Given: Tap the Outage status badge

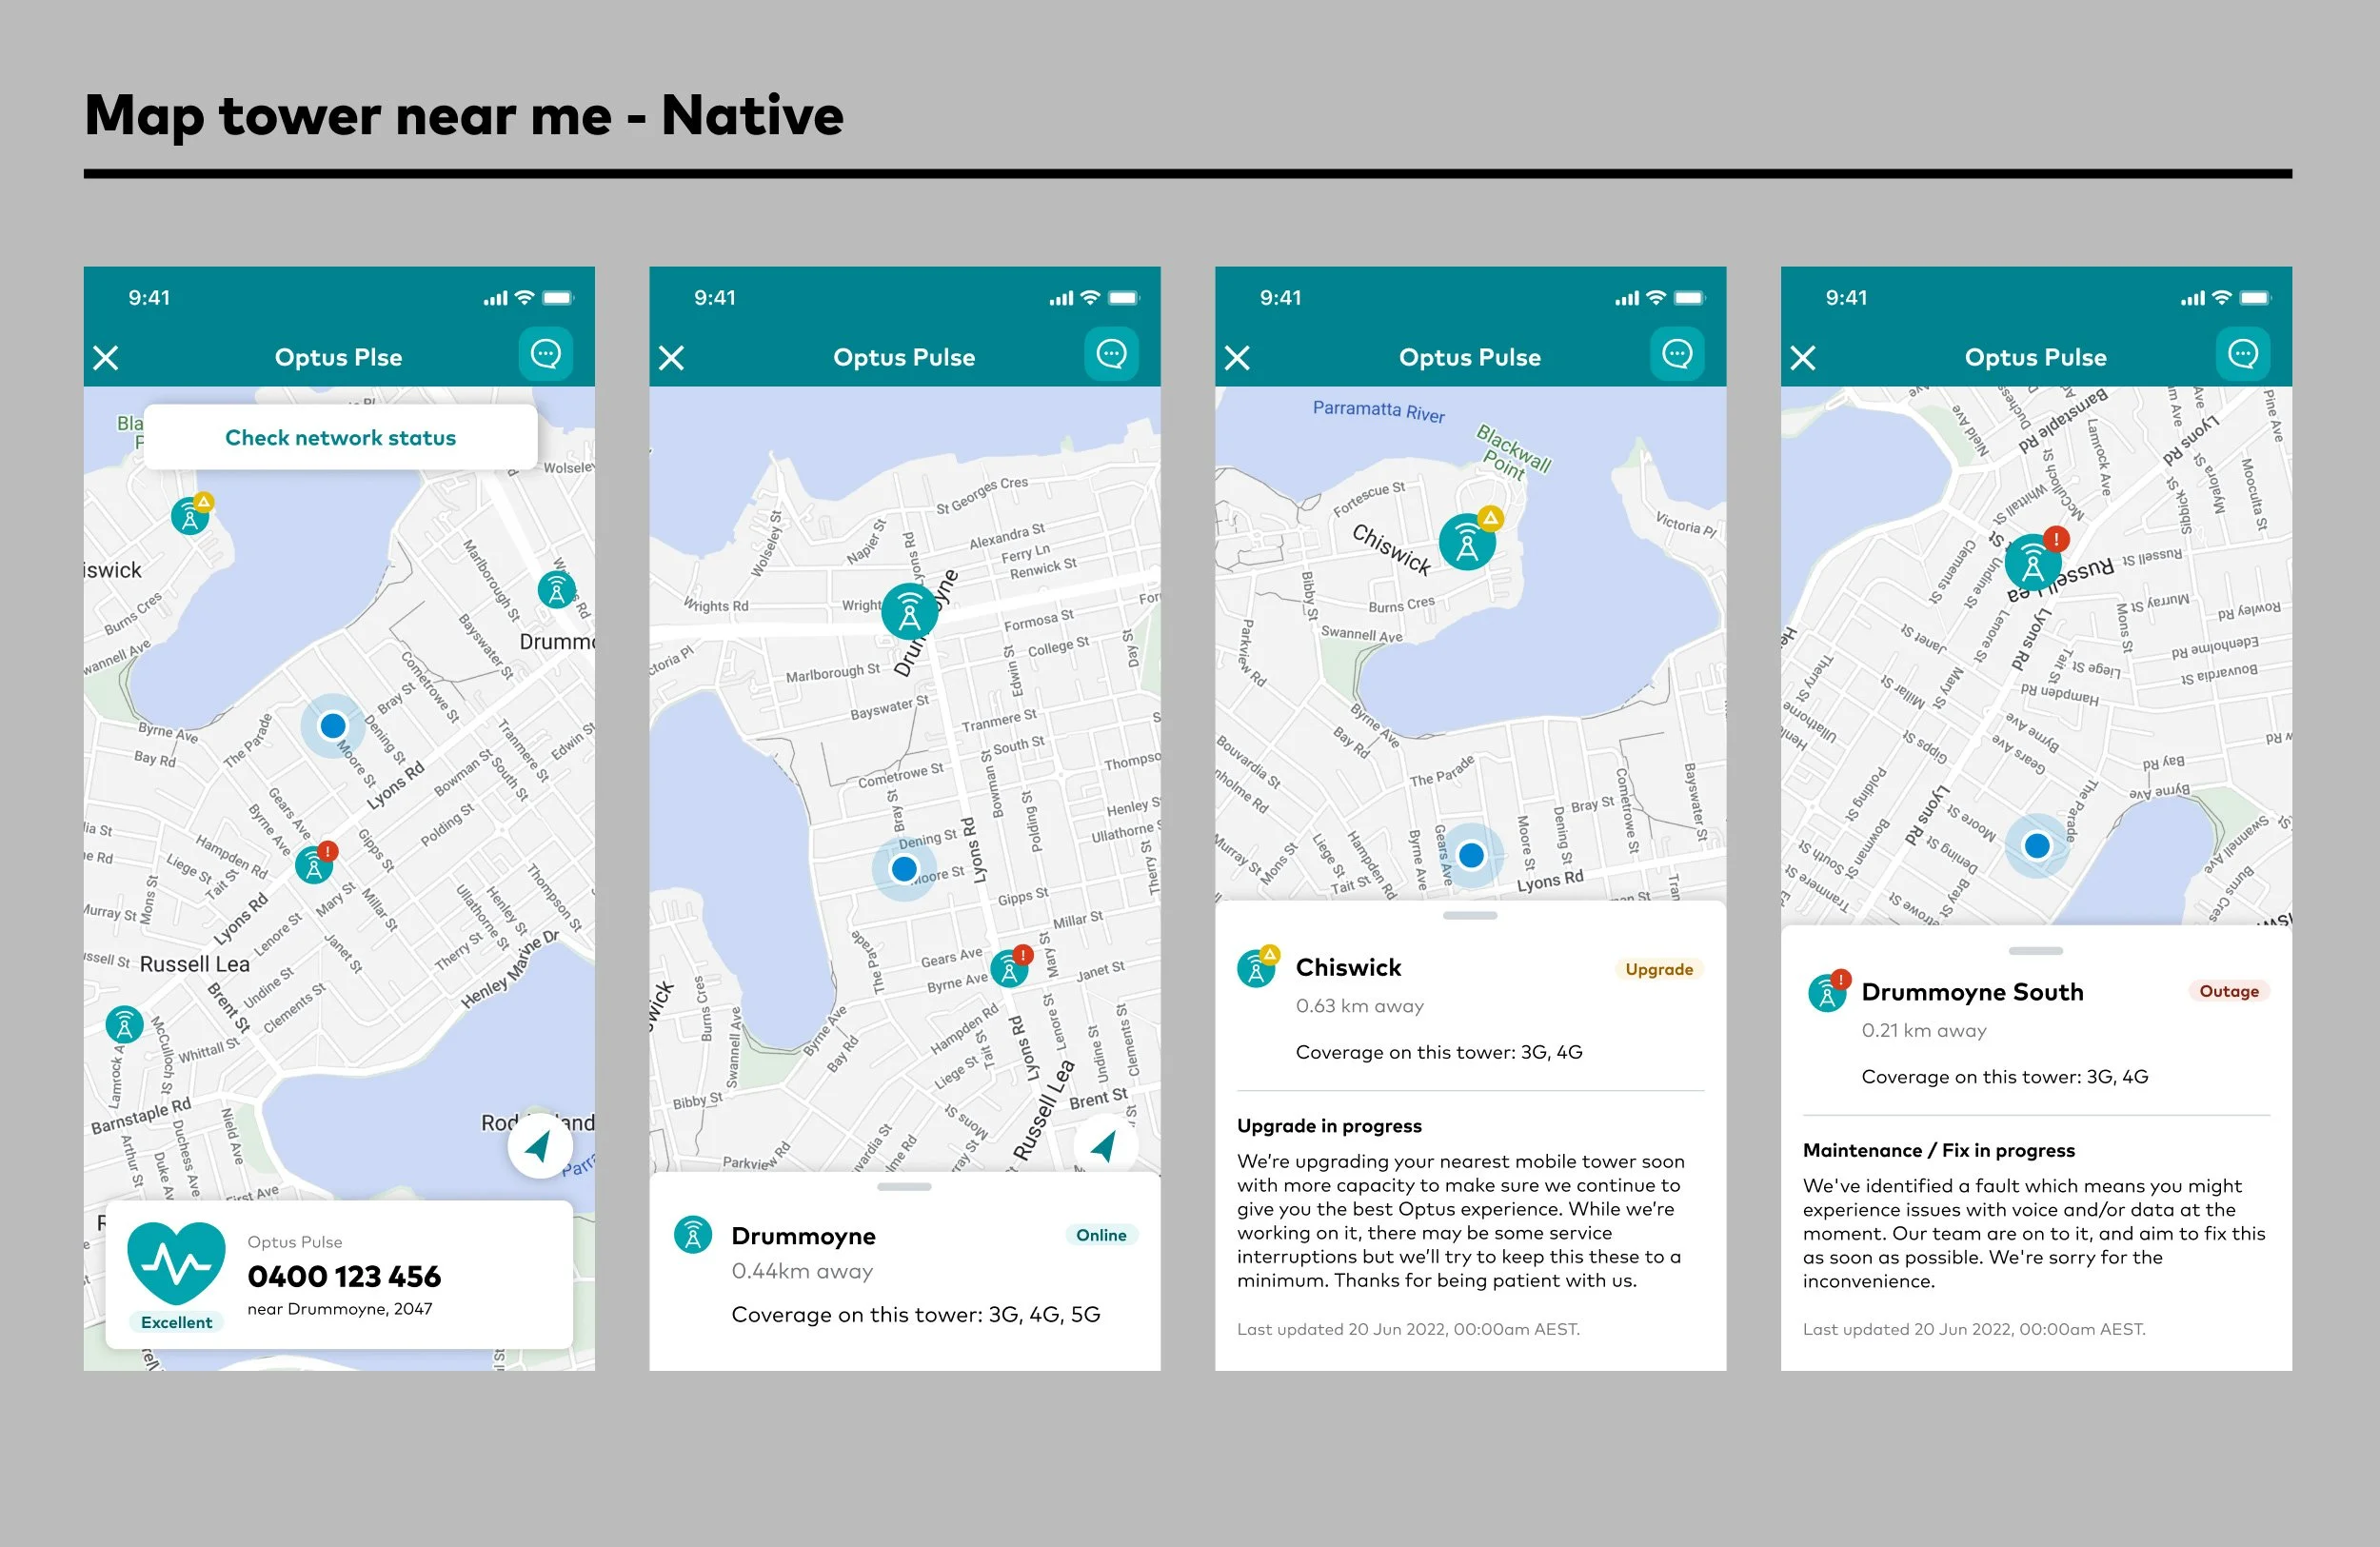Looking at the screenshot, I should [x=2229, y=991].
